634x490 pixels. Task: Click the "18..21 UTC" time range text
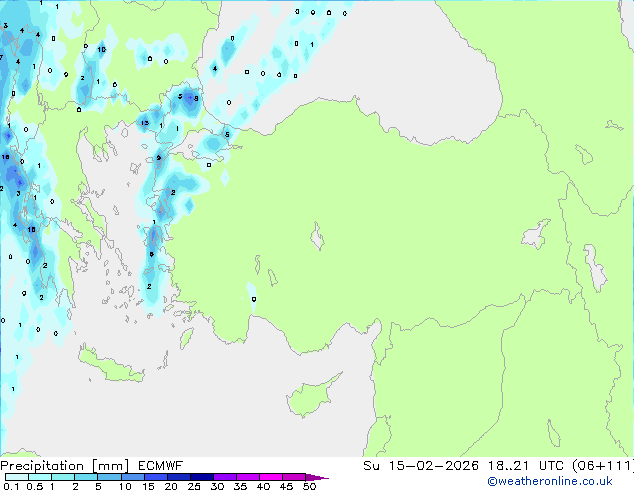[525, 466]
